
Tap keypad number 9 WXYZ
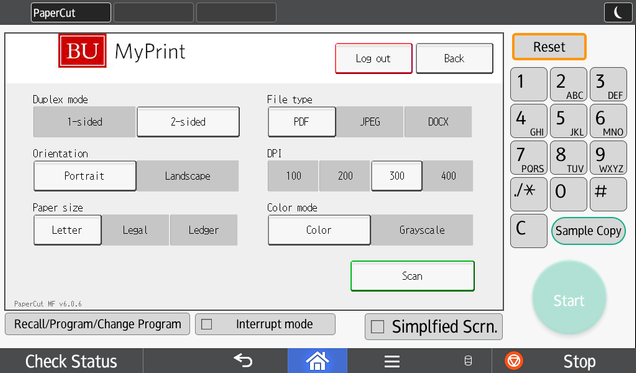click(x=608, y=158)
